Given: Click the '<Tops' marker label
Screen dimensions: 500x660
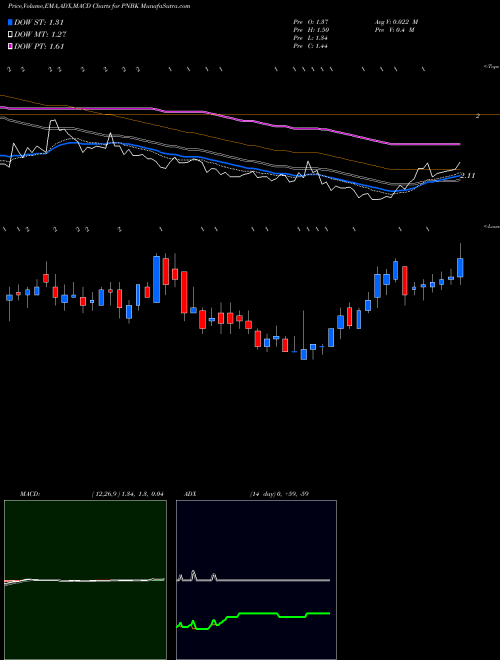Looking at the screenshot, I should [491, 67].
